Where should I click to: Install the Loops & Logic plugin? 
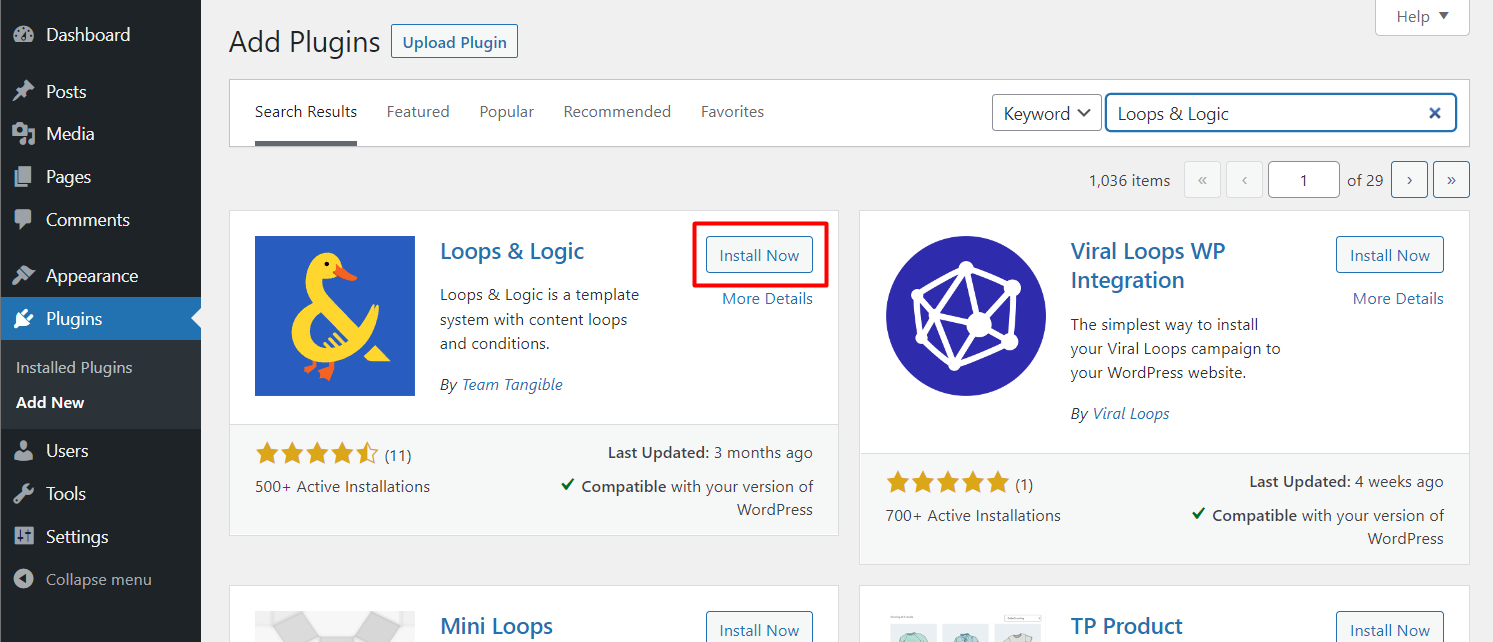click(759, 255)
